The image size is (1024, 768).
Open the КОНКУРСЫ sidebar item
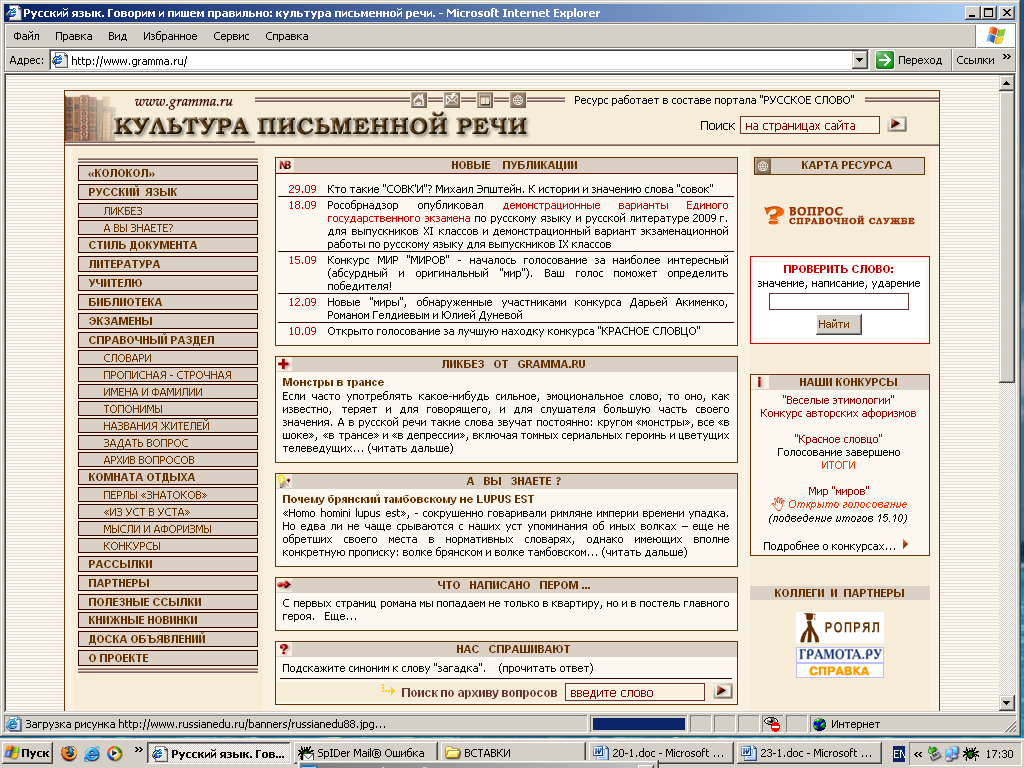168,546
